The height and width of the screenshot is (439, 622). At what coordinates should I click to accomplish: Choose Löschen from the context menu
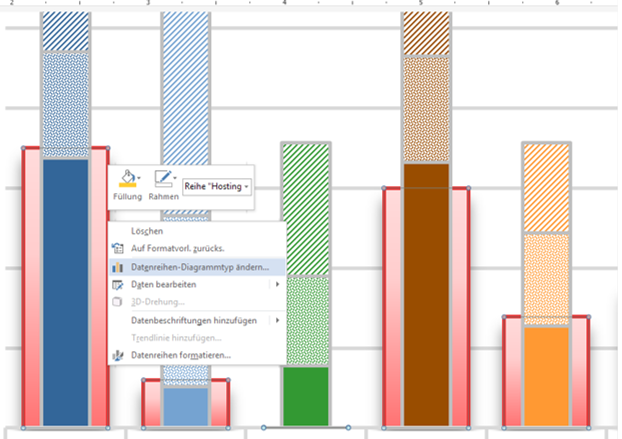coord(147,231)
